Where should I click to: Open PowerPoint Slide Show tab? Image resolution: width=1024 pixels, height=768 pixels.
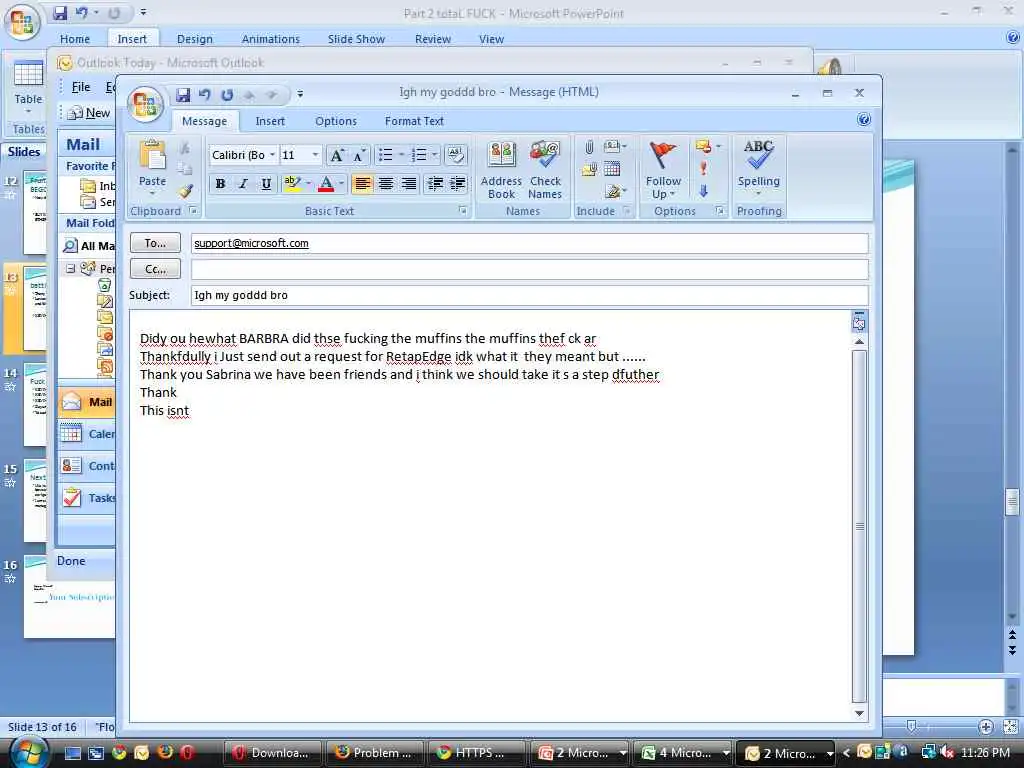[356, 39]
